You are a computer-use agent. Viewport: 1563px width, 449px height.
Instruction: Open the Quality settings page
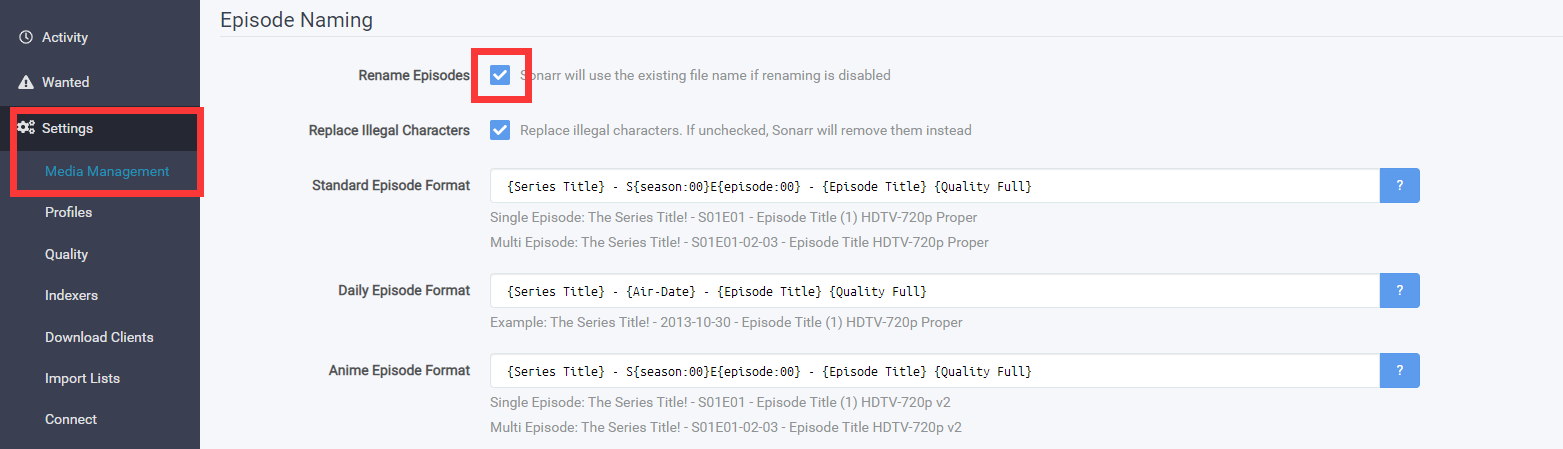point(66,255)
